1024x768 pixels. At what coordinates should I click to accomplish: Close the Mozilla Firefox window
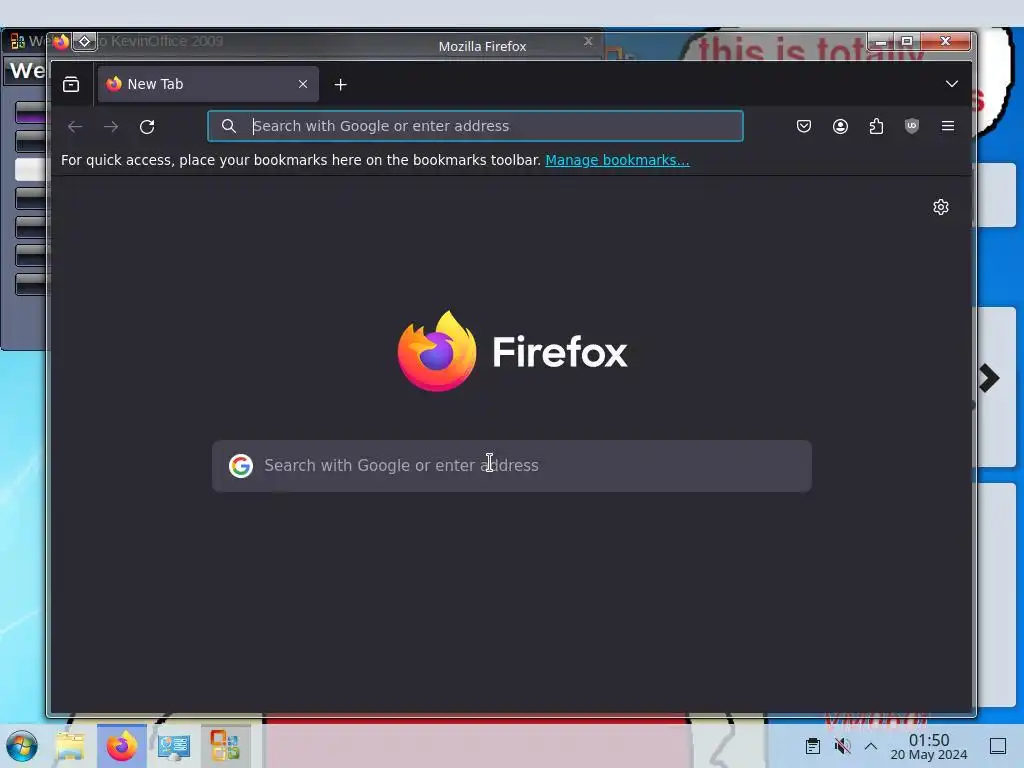945,41
